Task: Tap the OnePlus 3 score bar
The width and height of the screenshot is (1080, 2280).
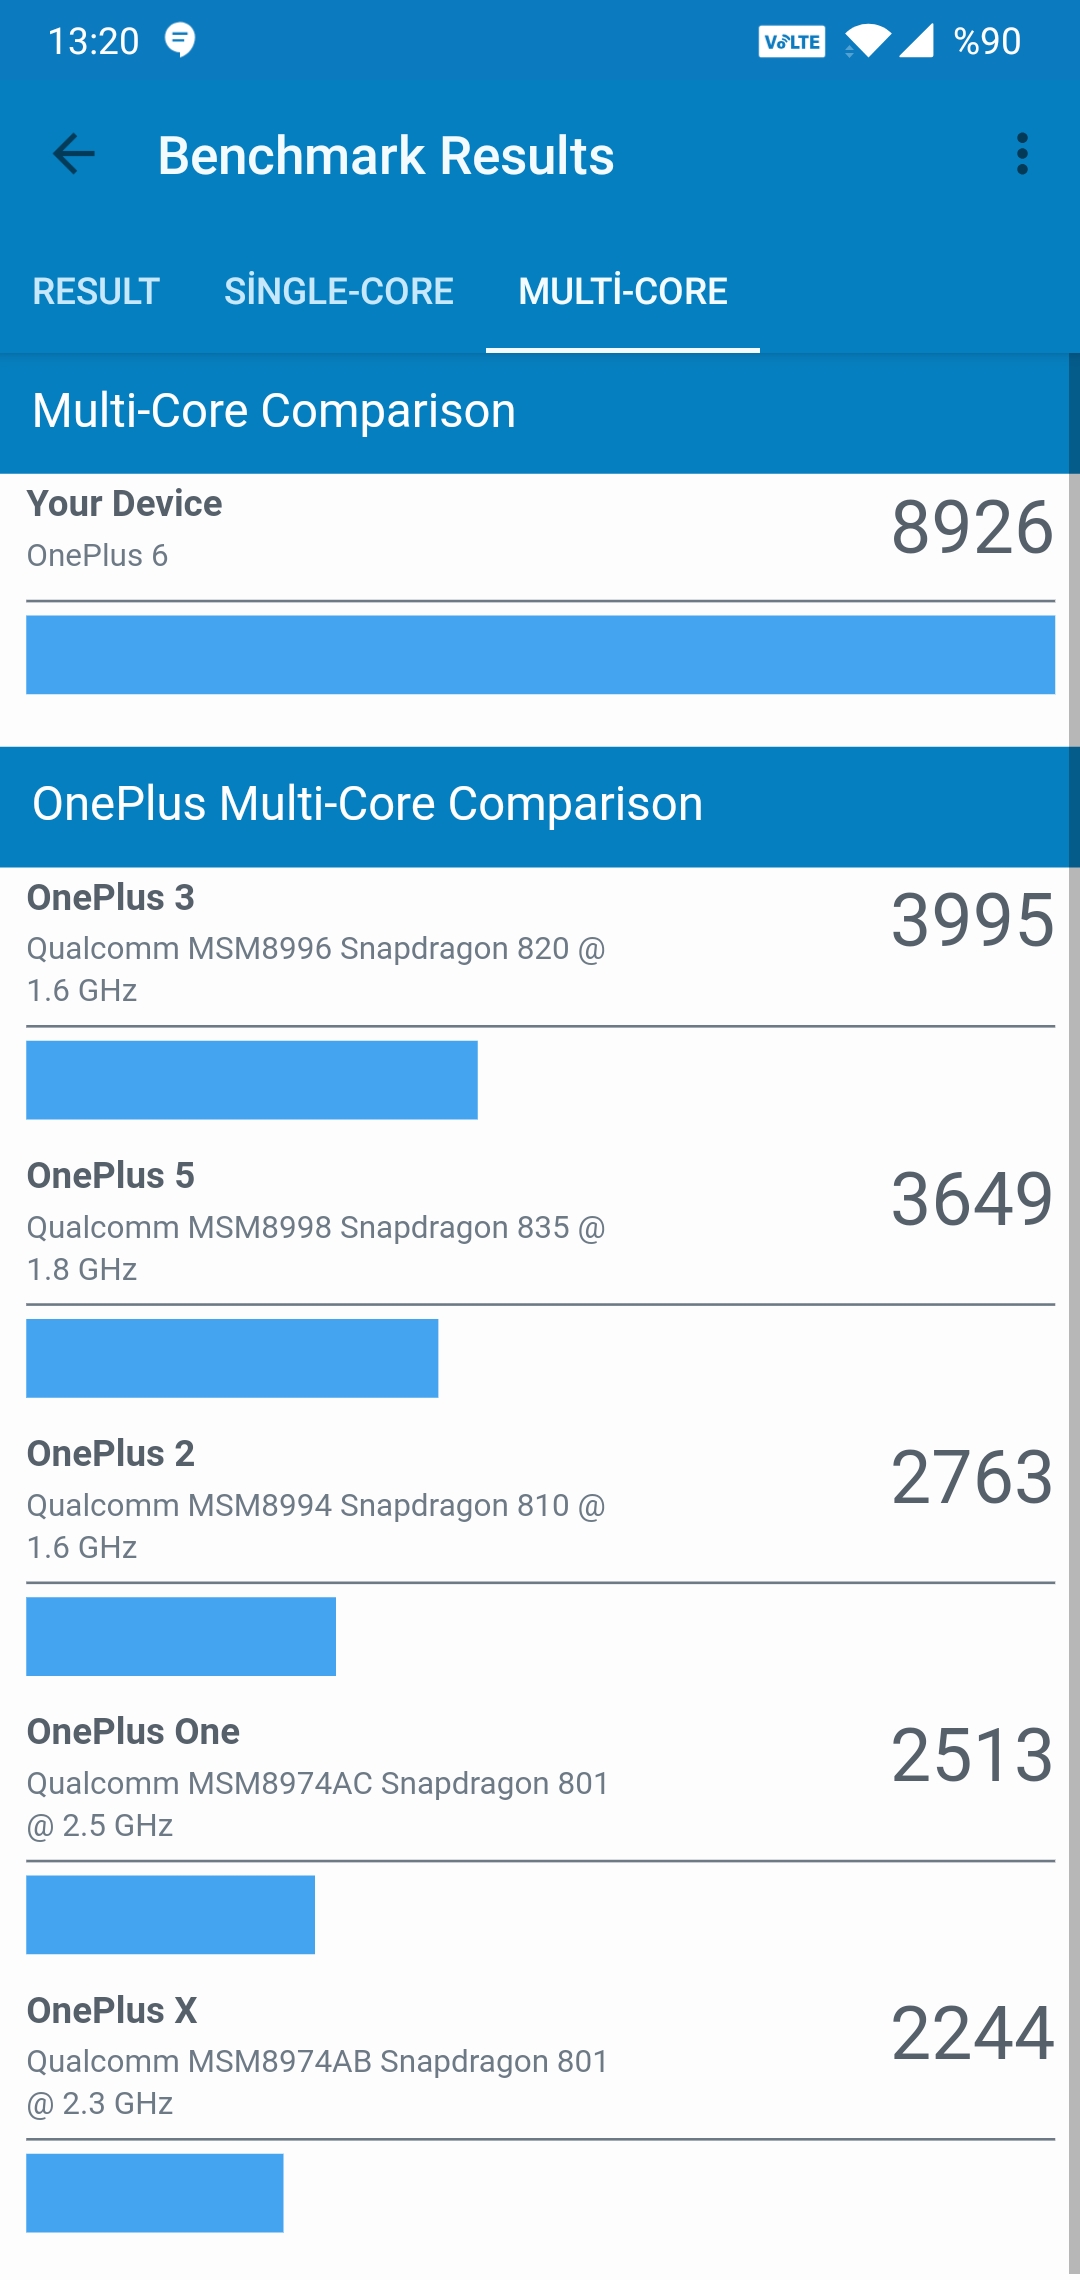Action: pos(252,1080)
